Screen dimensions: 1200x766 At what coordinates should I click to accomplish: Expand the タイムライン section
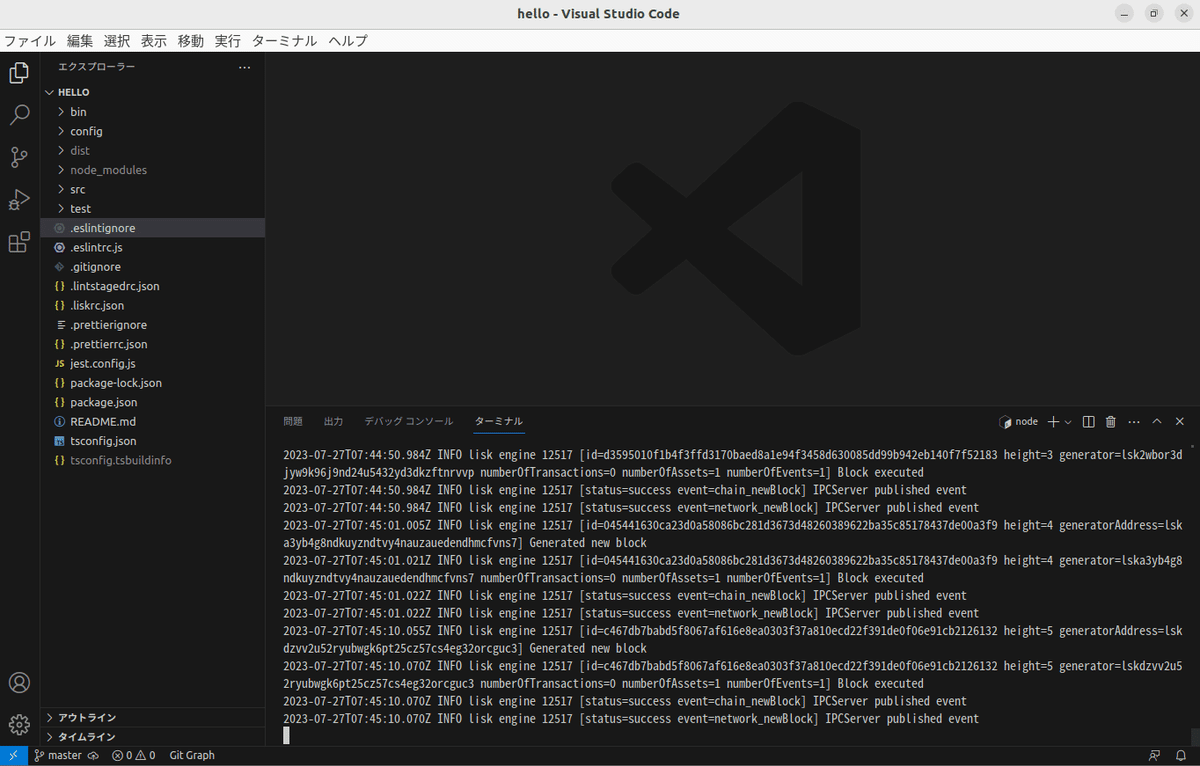[x=152, y=737]
